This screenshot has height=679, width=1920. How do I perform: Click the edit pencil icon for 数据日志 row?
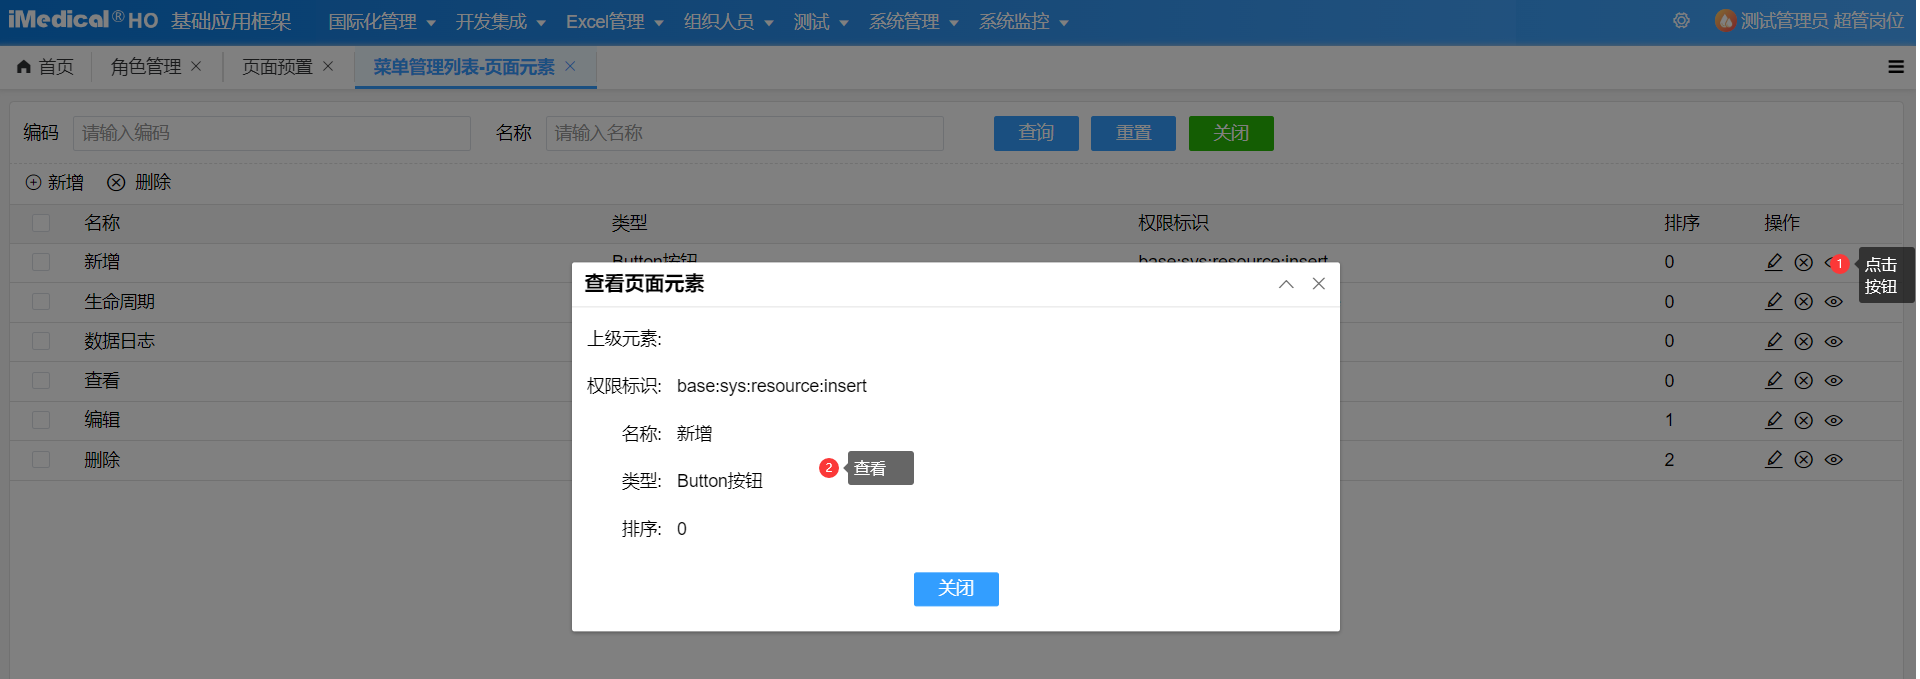click(1774, 341)
